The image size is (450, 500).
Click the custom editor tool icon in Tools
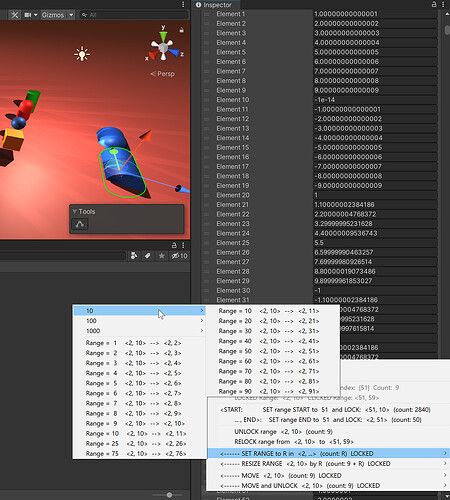(x=80, y=224)
